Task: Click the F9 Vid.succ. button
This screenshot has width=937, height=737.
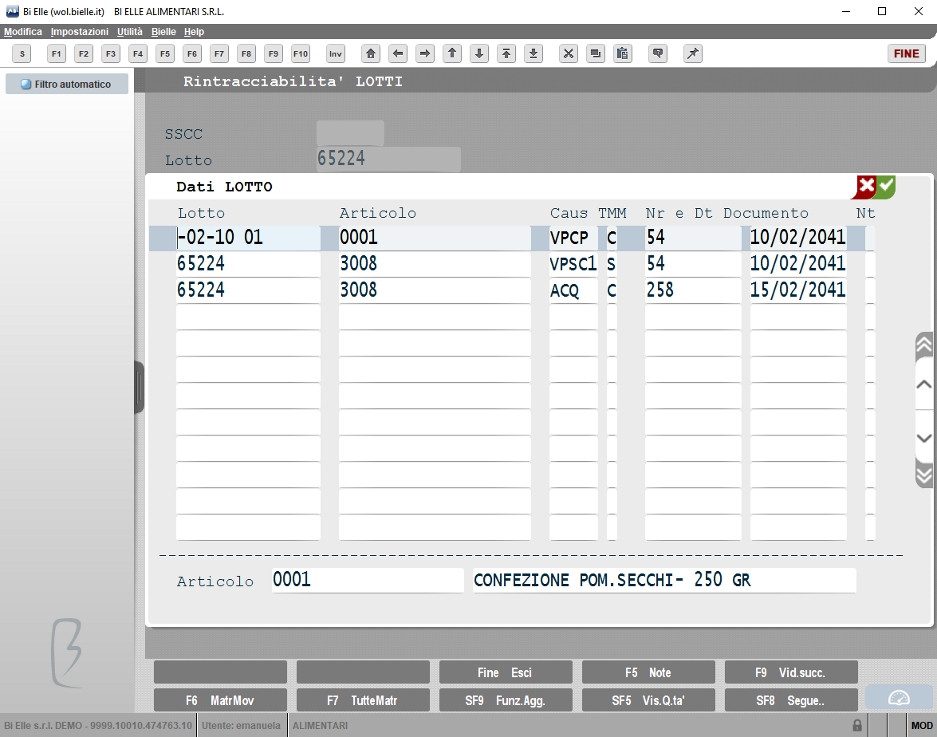Action: point(791,672)
